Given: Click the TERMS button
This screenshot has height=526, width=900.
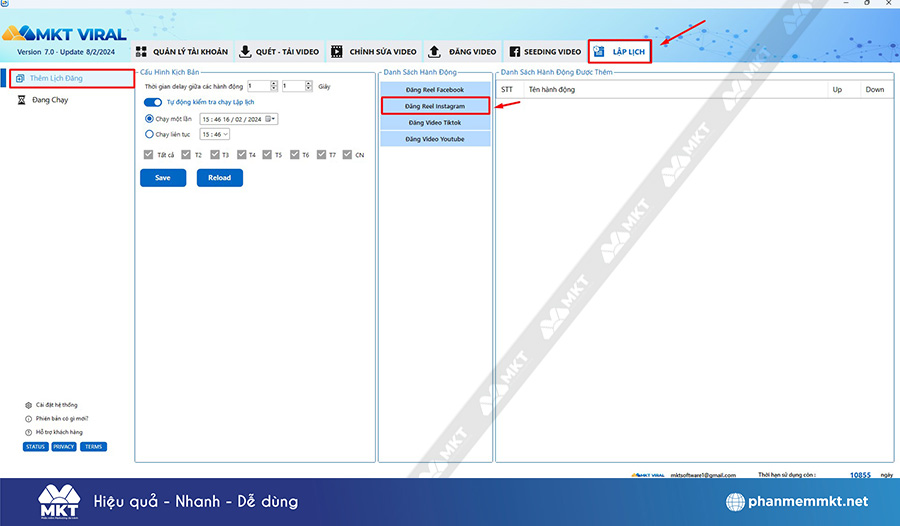Looking at the screenshot, I should click(x=94, y=447).
